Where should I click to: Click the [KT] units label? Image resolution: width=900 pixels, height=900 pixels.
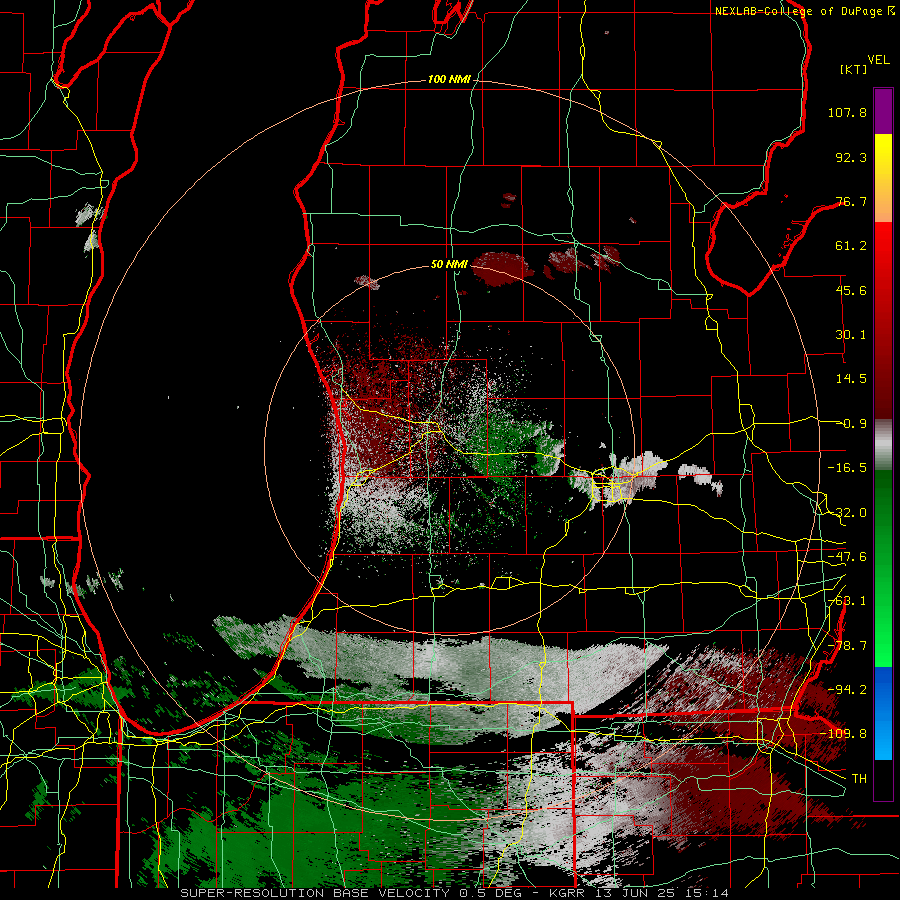(854, 69)
